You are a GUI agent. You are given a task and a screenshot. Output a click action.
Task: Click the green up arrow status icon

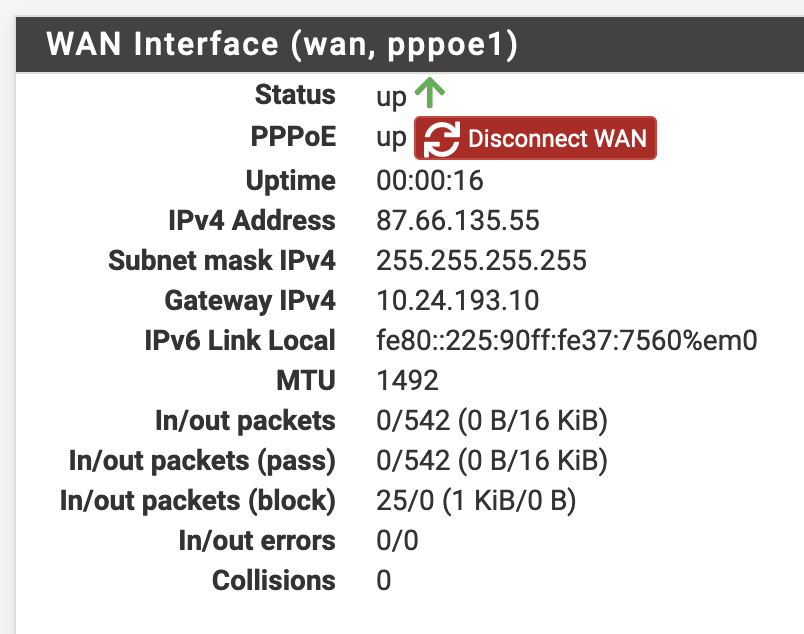(x=429, y=94)
